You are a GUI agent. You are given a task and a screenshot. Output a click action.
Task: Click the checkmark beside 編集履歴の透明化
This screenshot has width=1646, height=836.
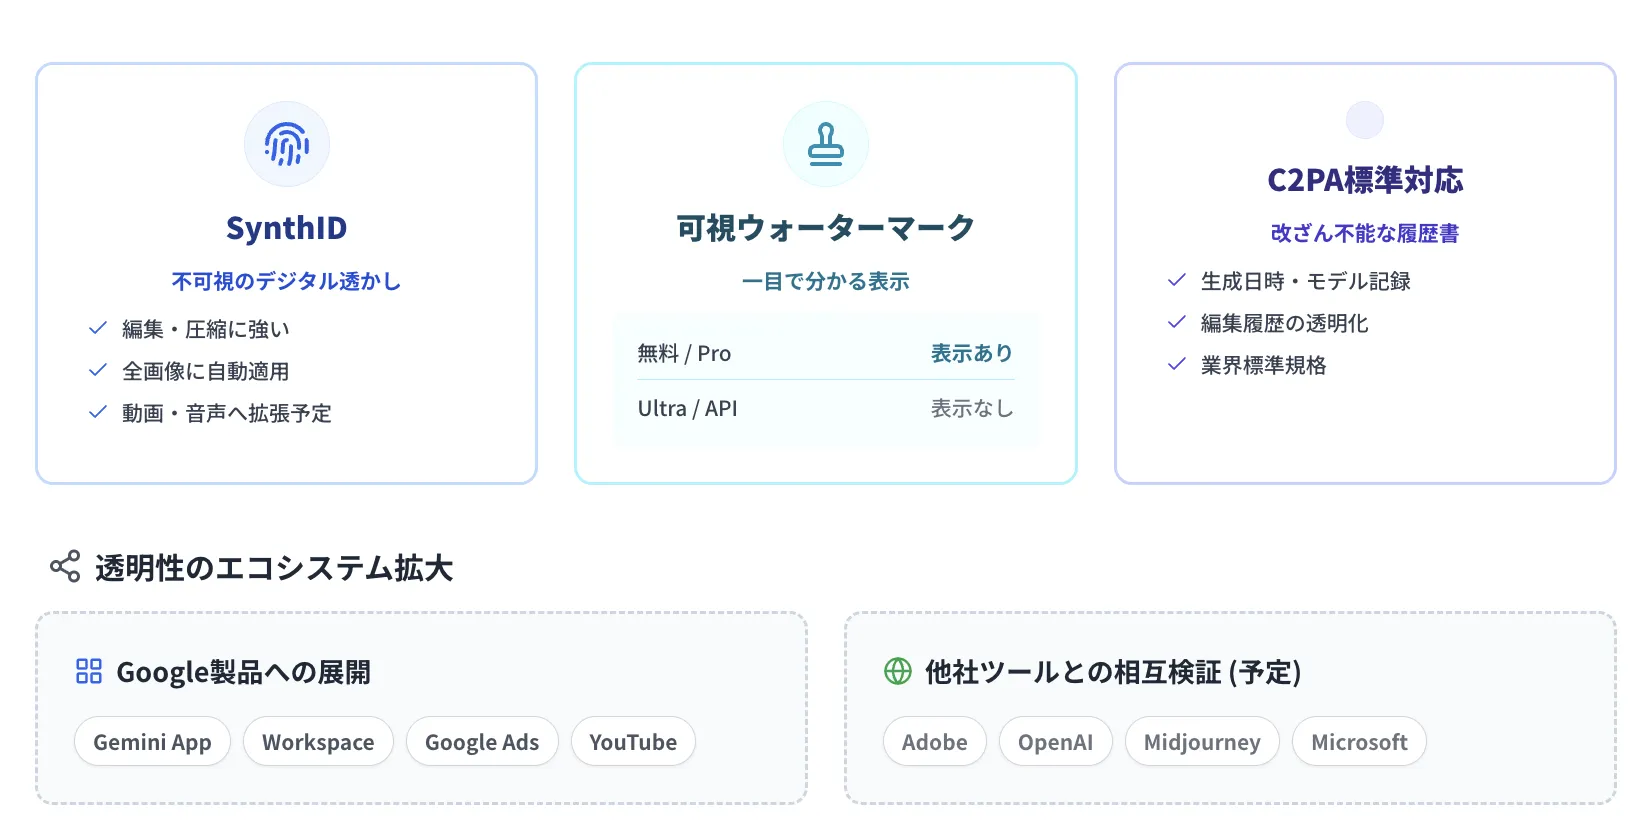(x=1177, y=322)
